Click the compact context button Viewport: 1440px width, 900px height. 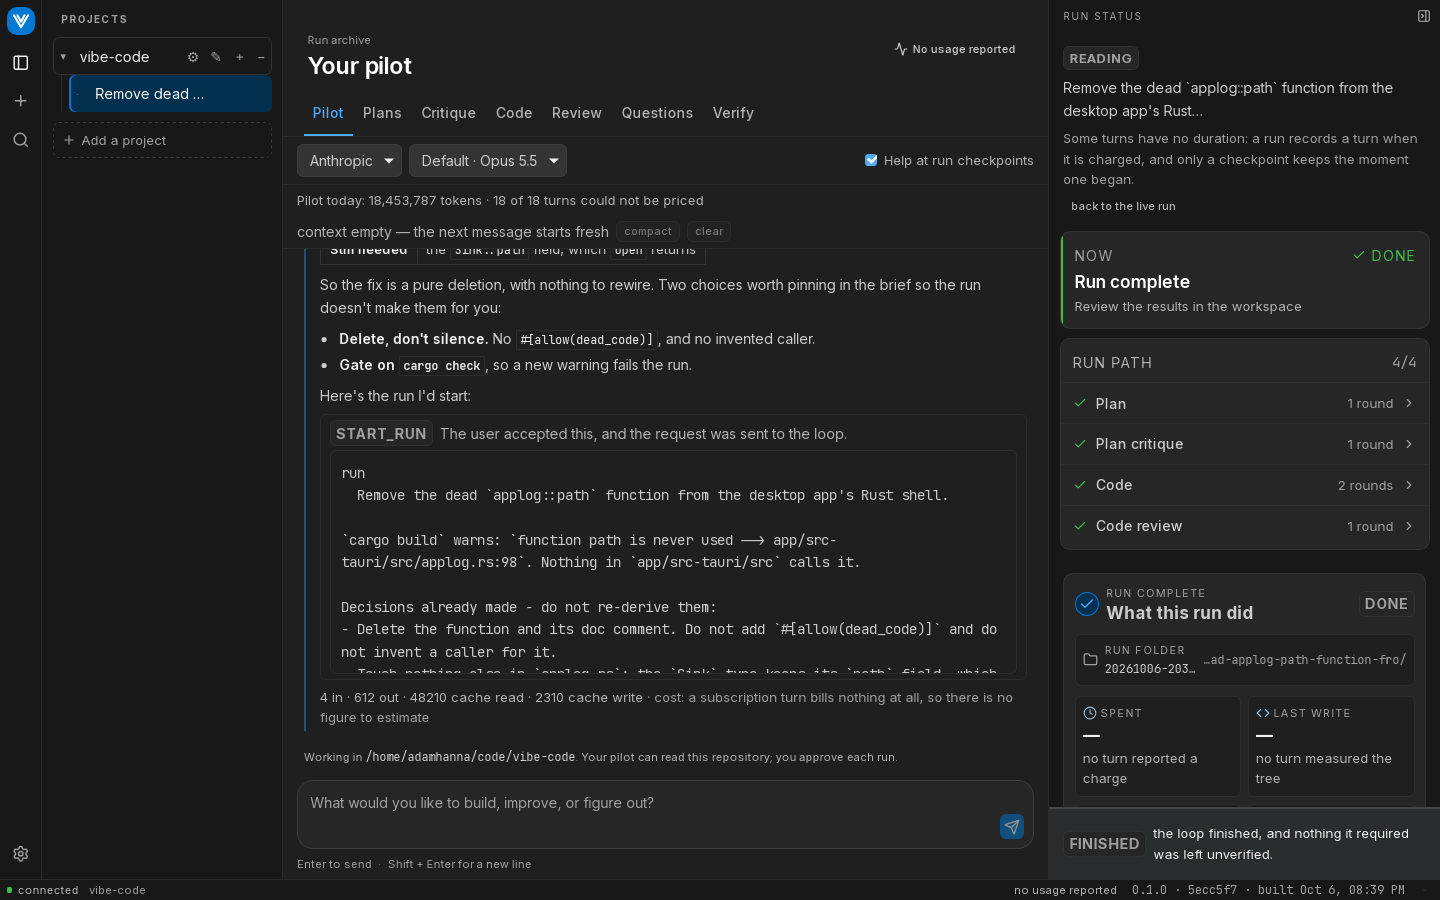[648, 232]
